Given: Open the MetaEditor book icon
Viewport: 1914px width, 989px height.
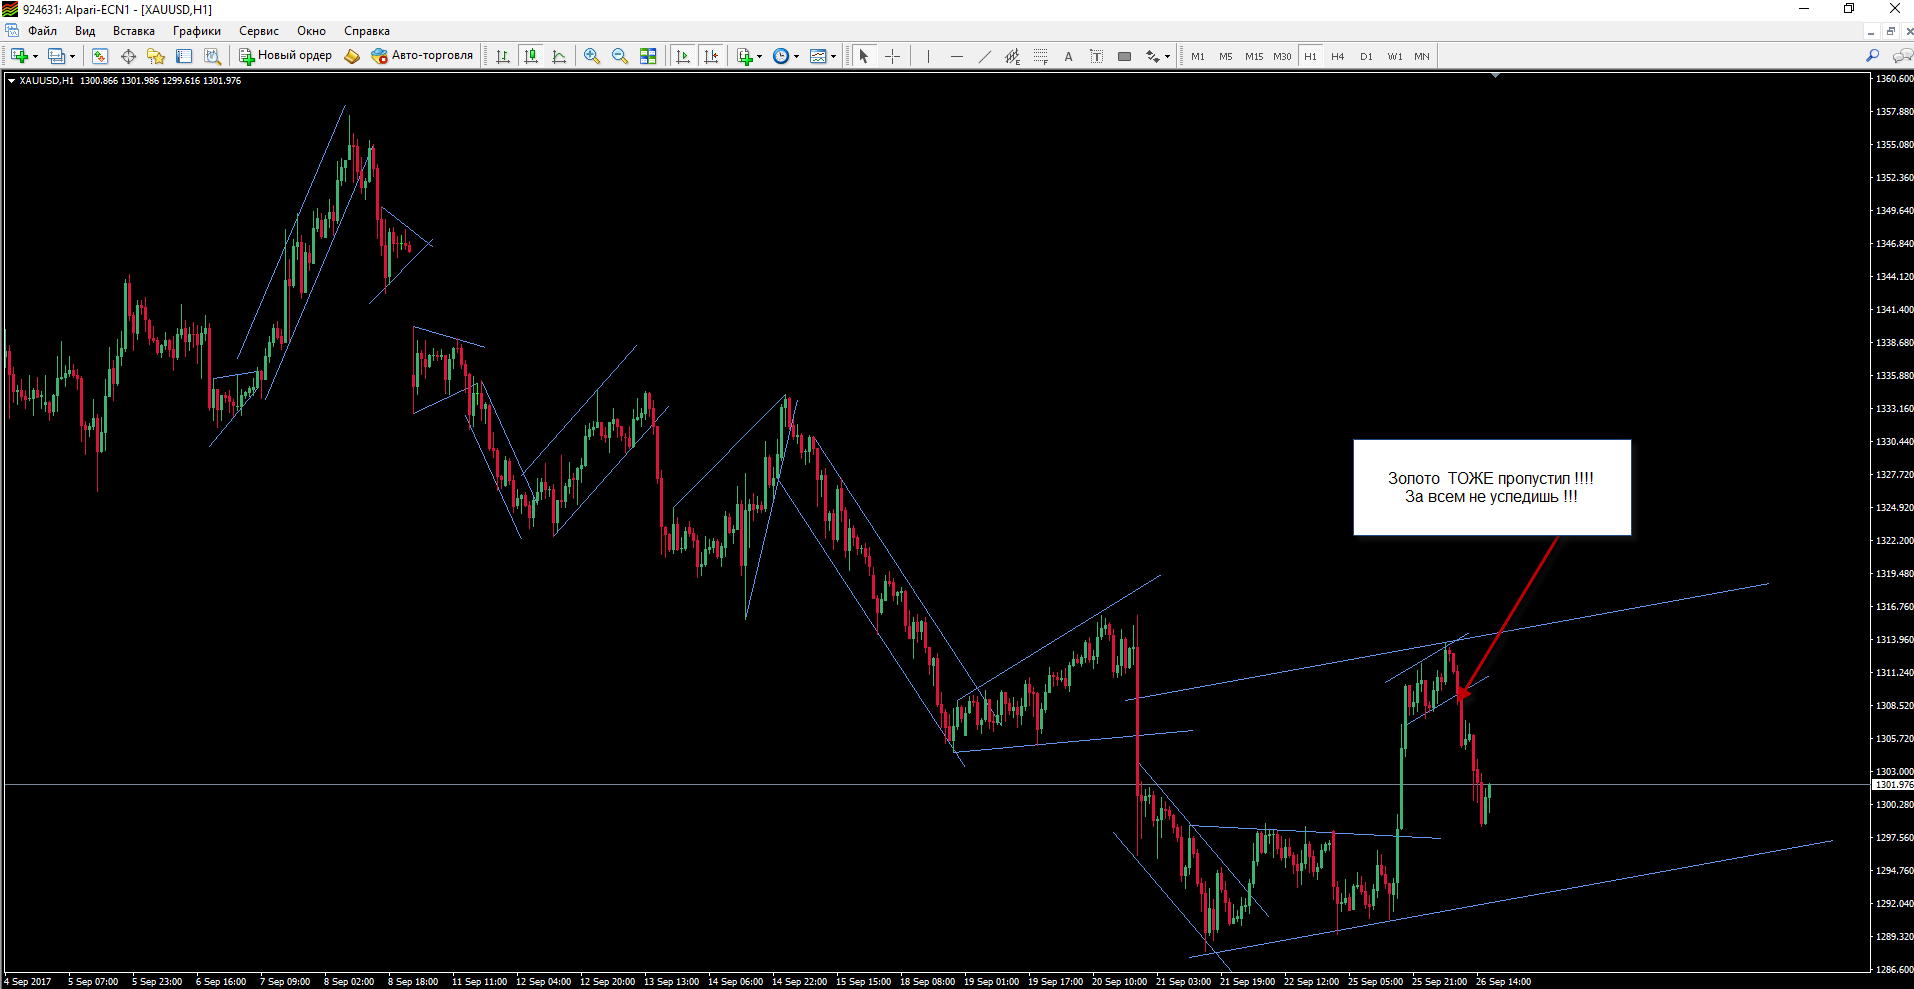Looking at the screenshot, I should pos(352,56).
